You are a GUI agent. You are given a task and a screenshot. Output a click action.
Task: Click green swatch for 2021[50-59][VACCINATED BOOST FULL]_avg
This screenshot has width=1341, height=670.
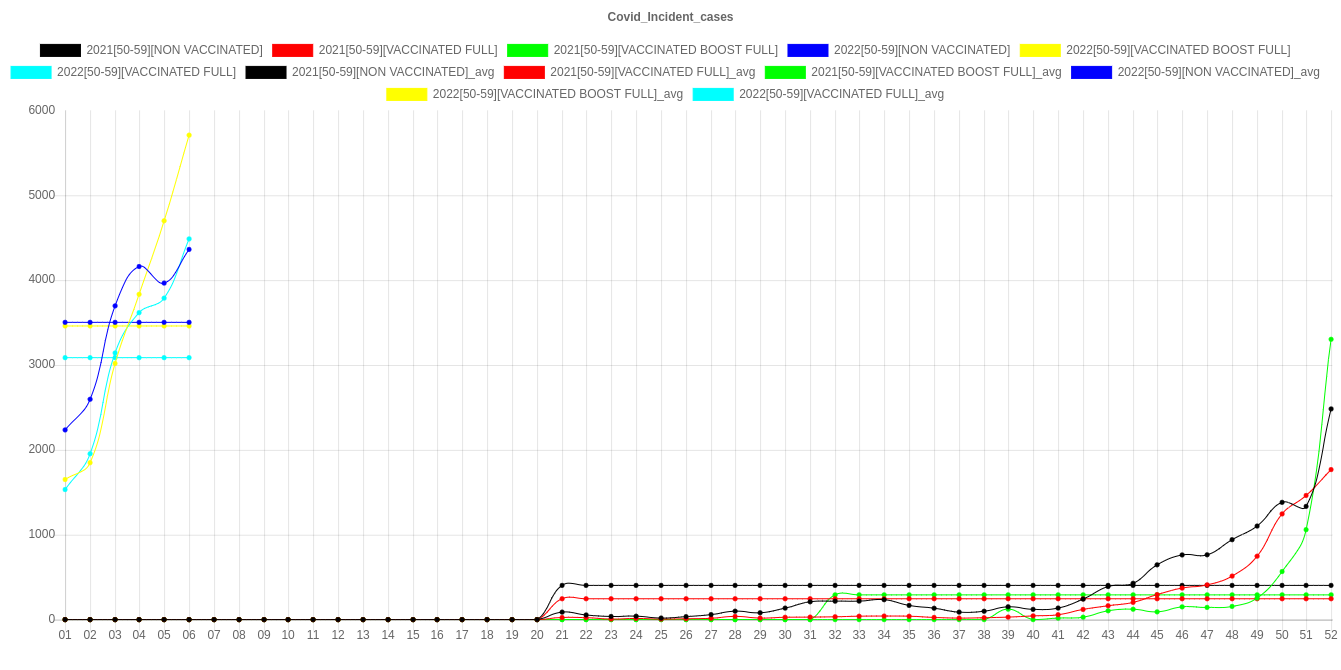point(784,72)
